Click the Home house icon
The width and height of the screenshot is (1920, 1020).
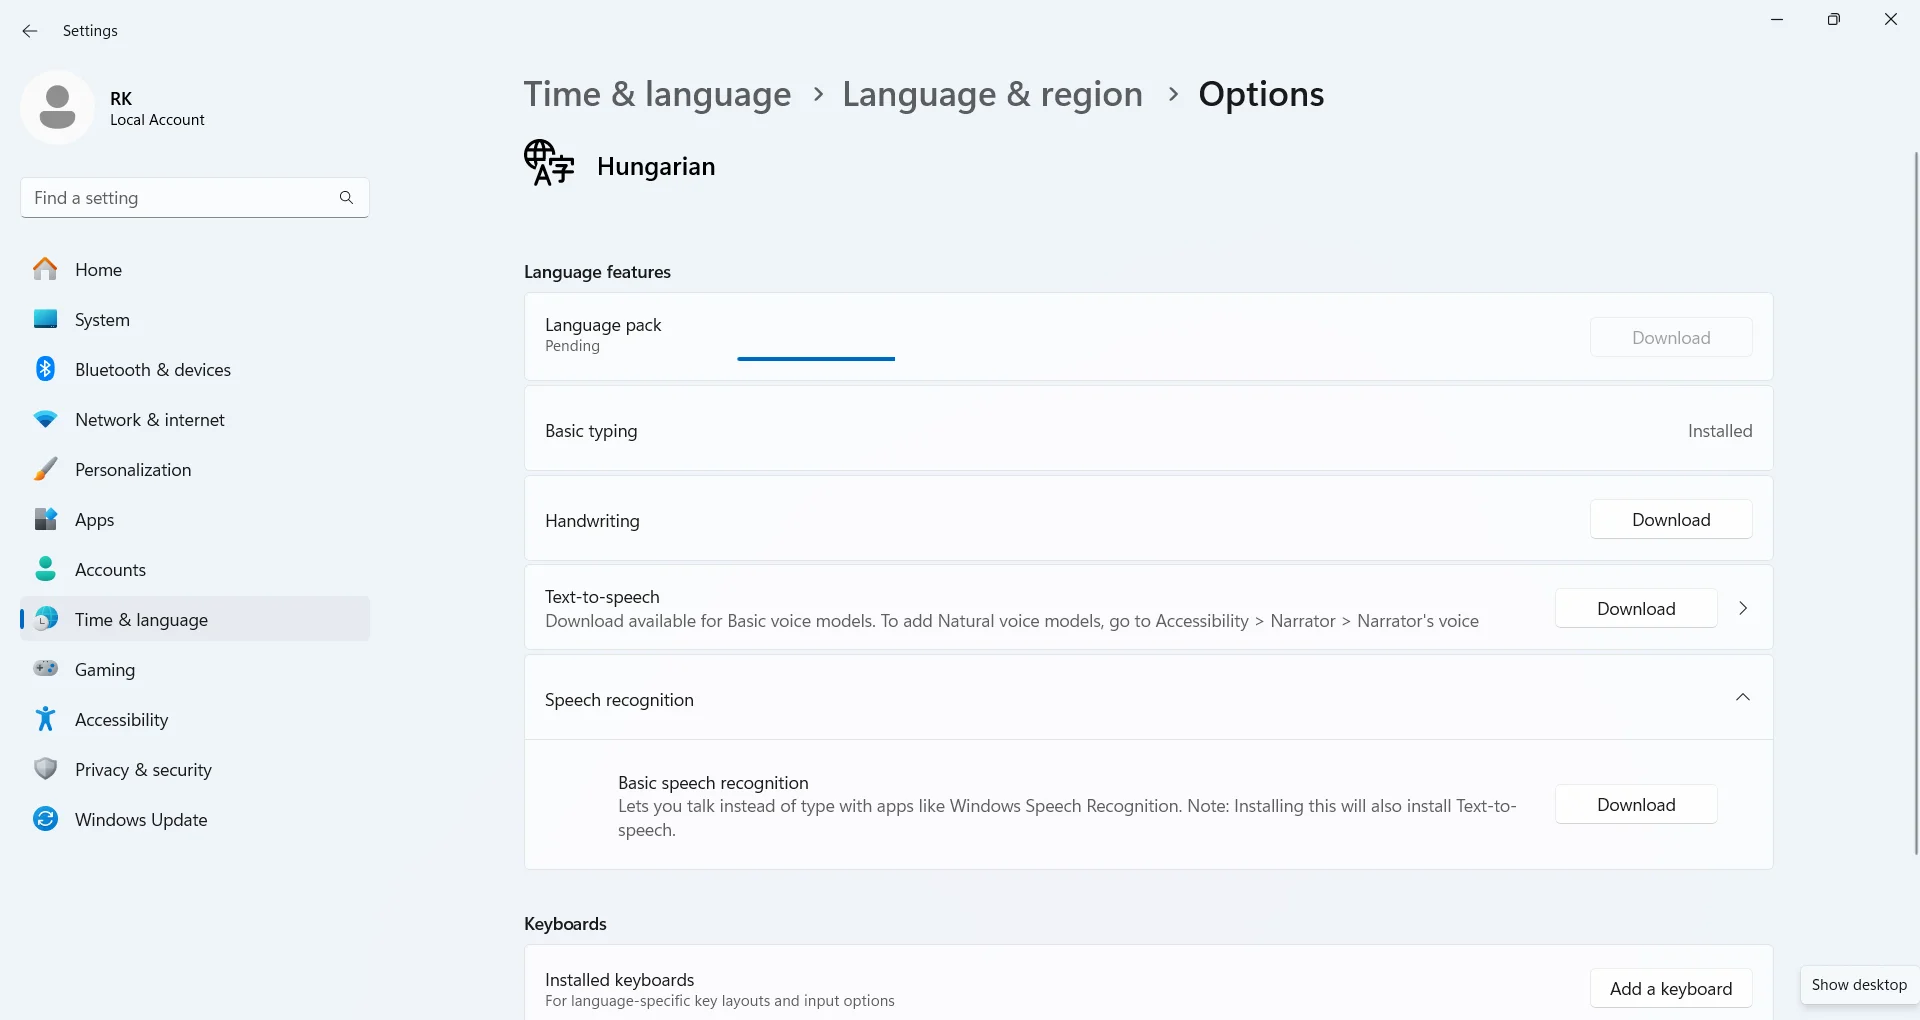[x=45, y=269]
